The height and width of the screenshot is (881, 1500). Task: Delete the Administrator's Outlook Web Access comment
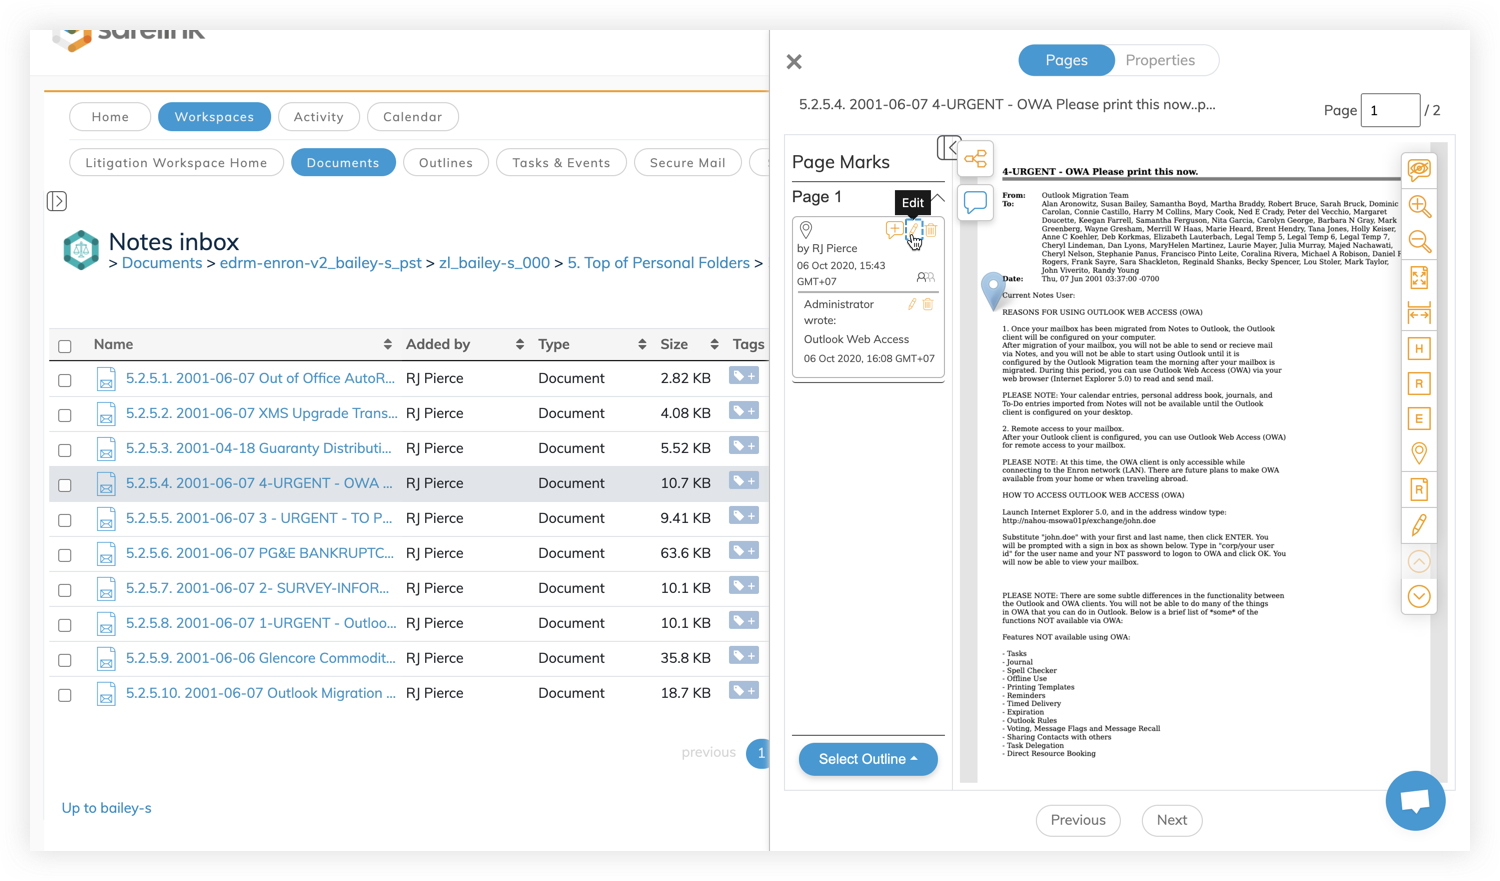(928, 304)
